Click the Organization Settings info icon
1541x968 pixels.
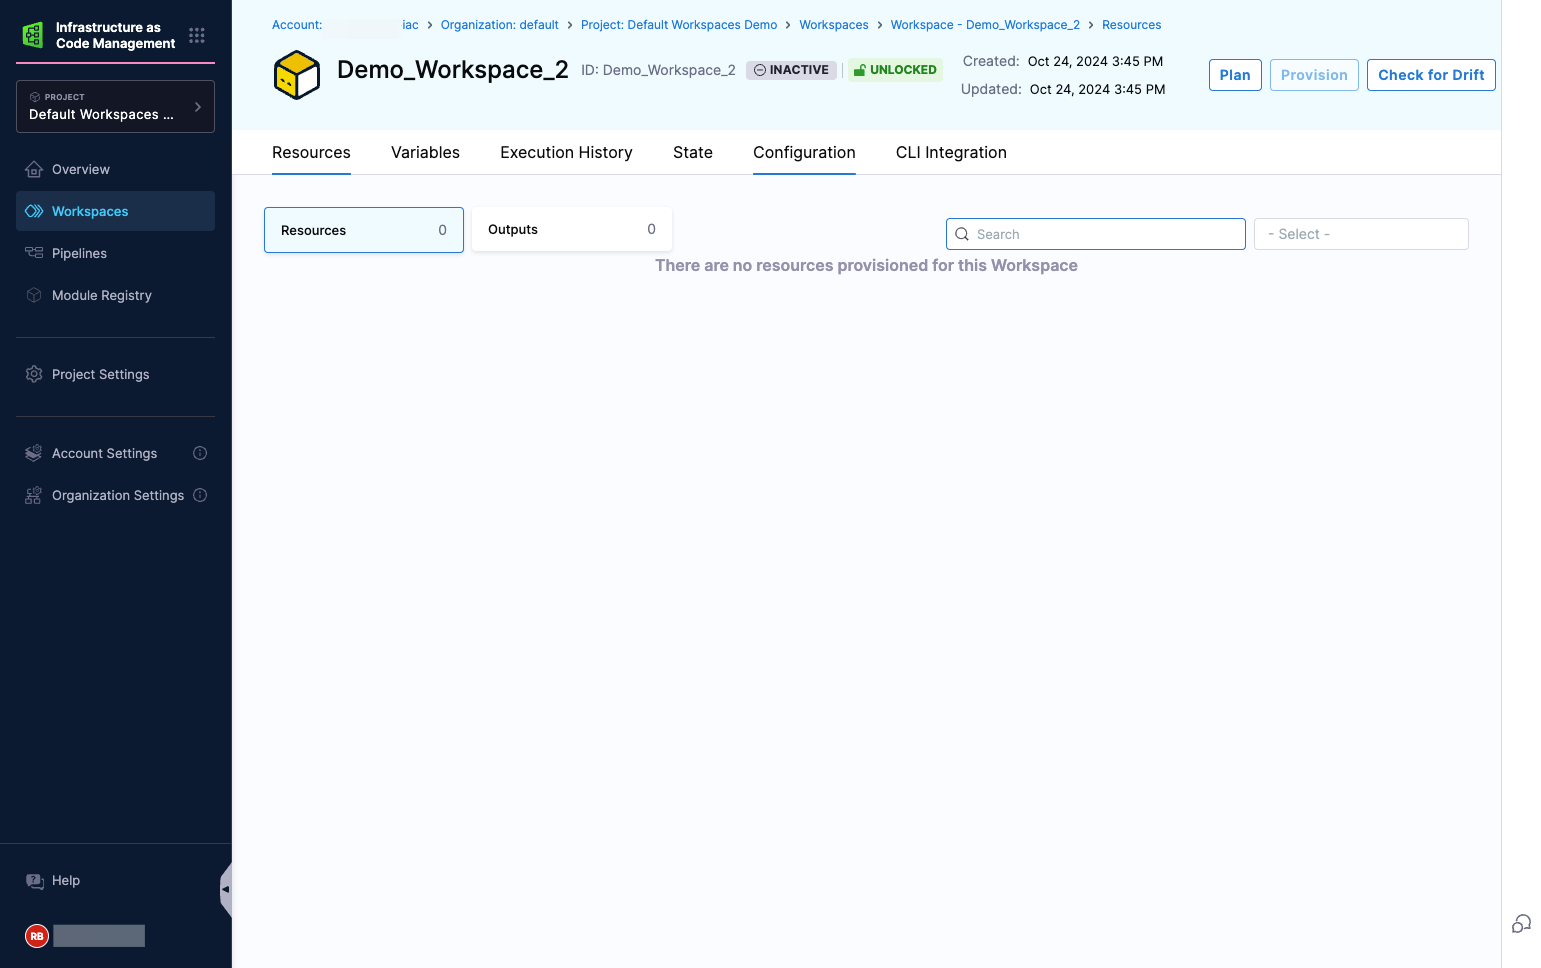click(x=200, y=495)
